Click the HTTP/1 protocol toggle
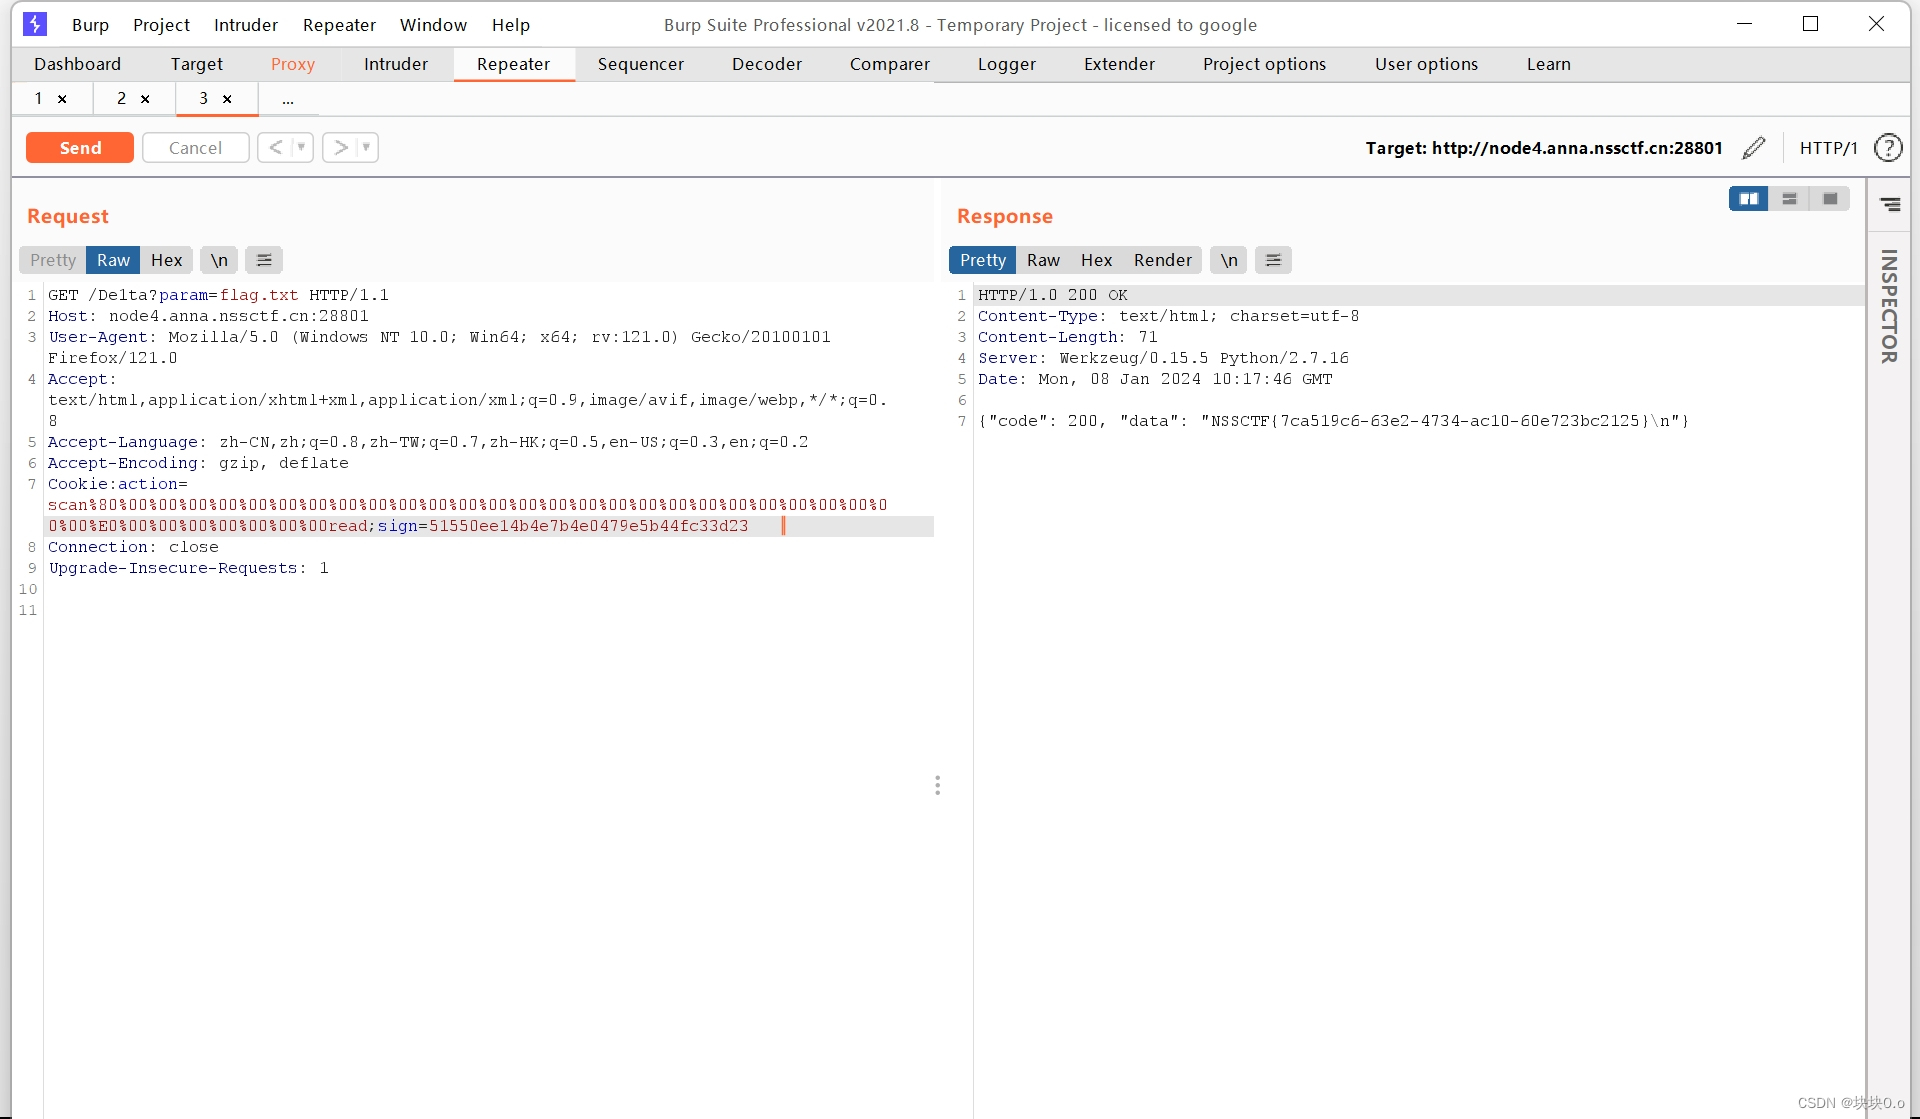Image resolution: width=1920 pixels, height=1119 pixels. [x=1829, y=148]
